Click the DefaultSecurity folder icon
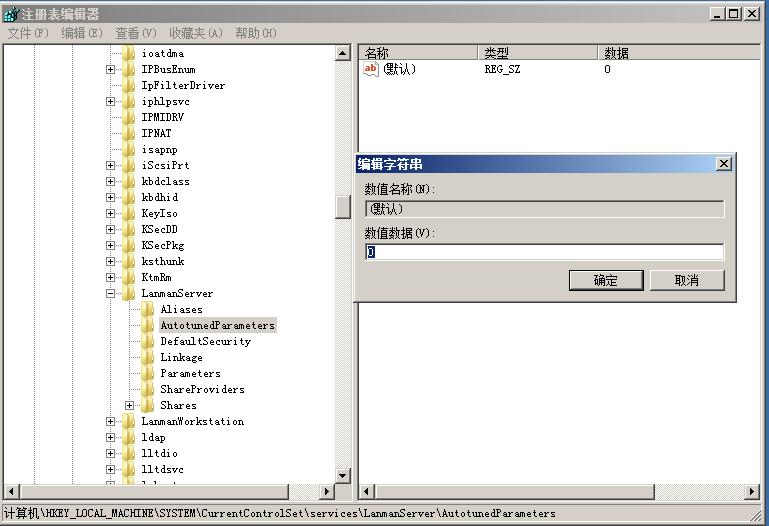Viewport: 769px width, 526px height. (148, 341)
